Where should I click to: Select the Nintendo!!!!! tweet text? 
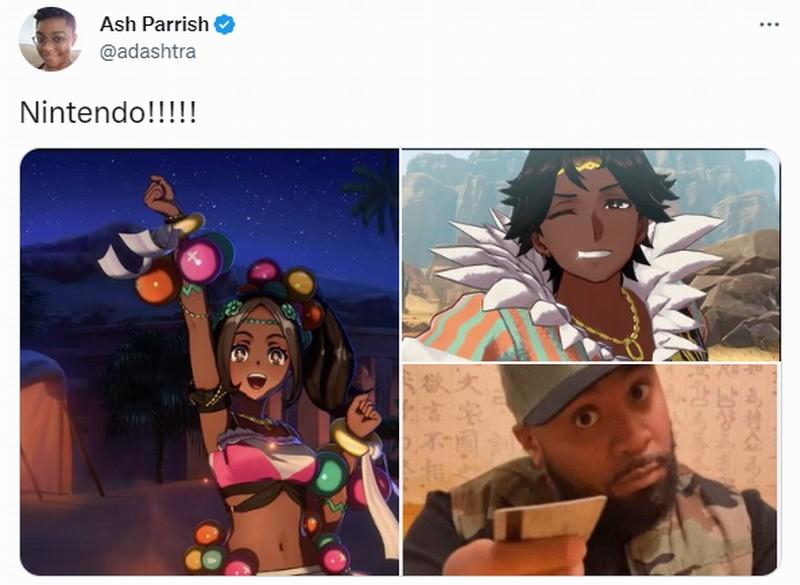point(108,112)
